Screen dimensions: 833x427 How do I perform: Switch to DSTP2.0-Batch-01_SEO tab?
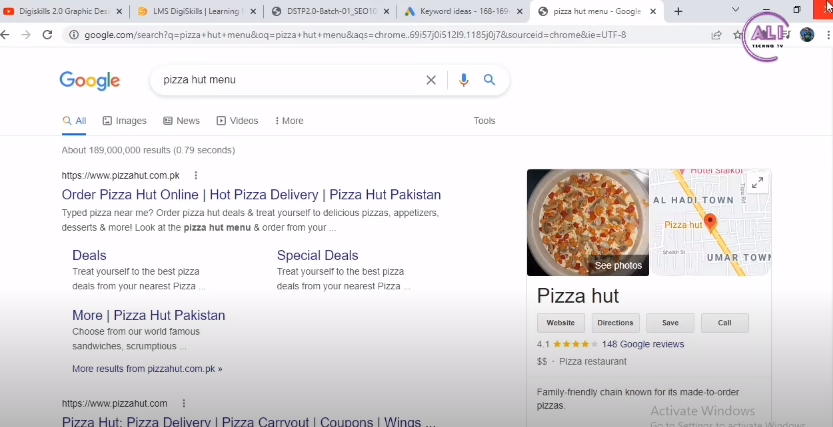click(332, 11)
